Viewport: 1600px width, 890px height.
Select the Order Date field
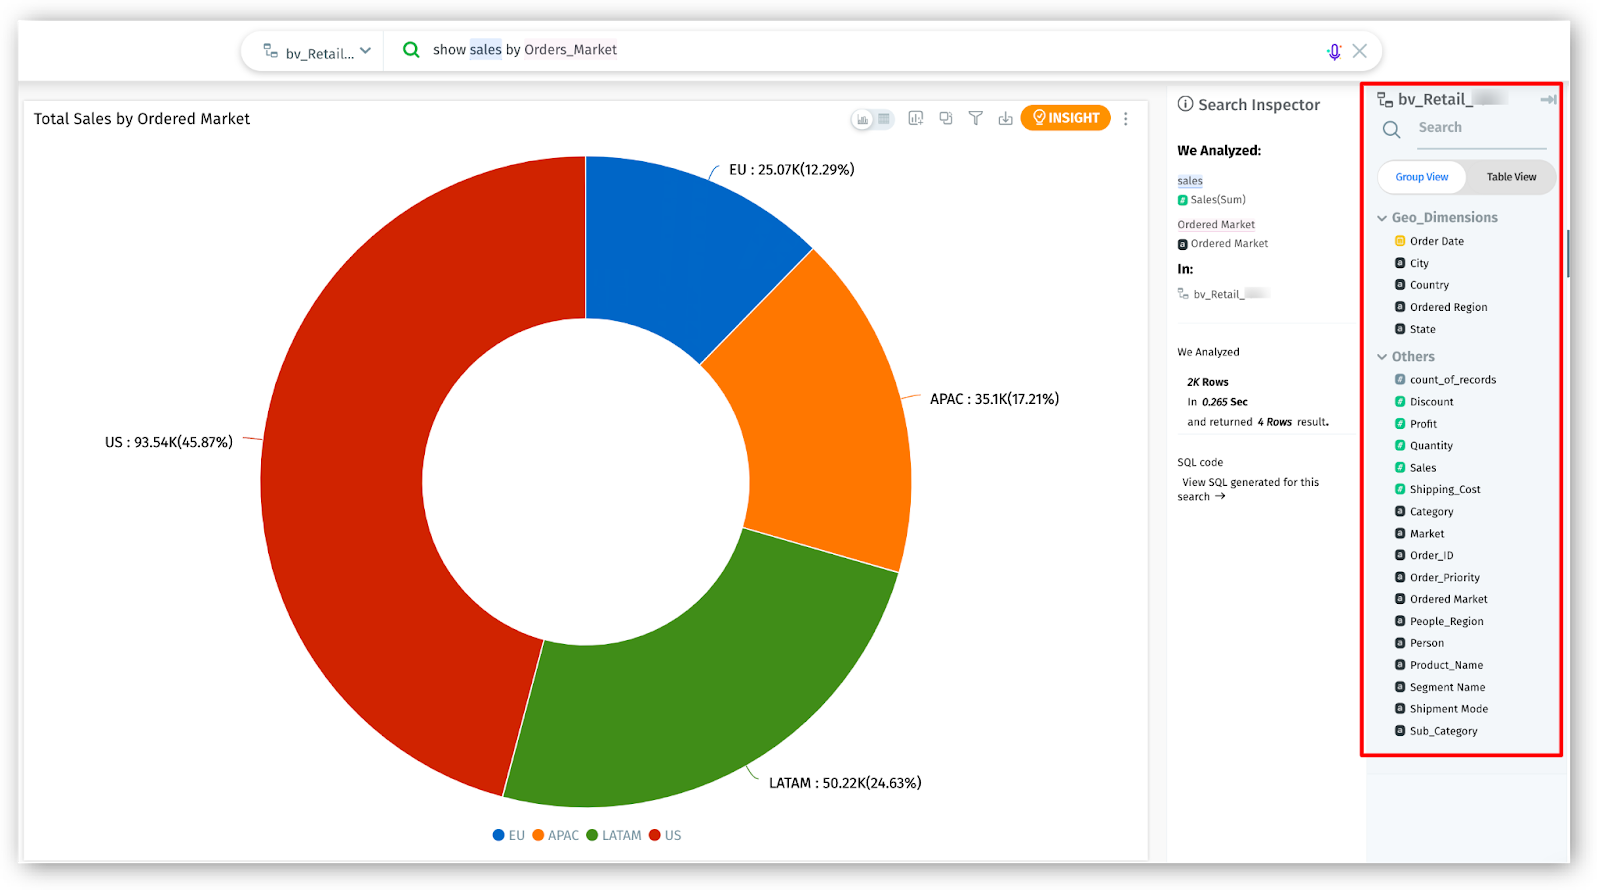[1437, 241]
